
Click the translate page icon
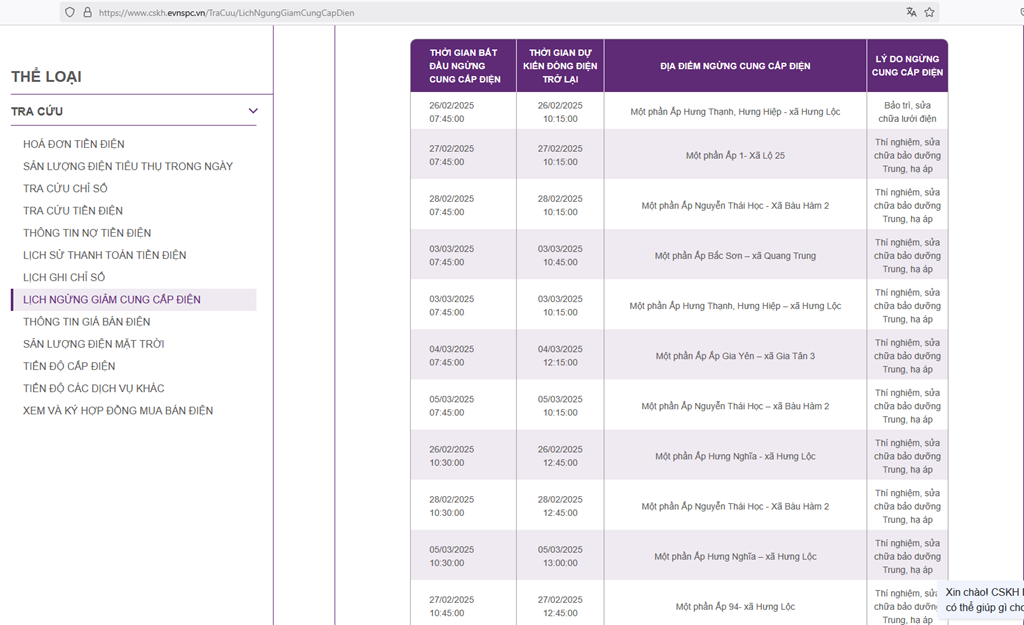(x=911, y=13)
